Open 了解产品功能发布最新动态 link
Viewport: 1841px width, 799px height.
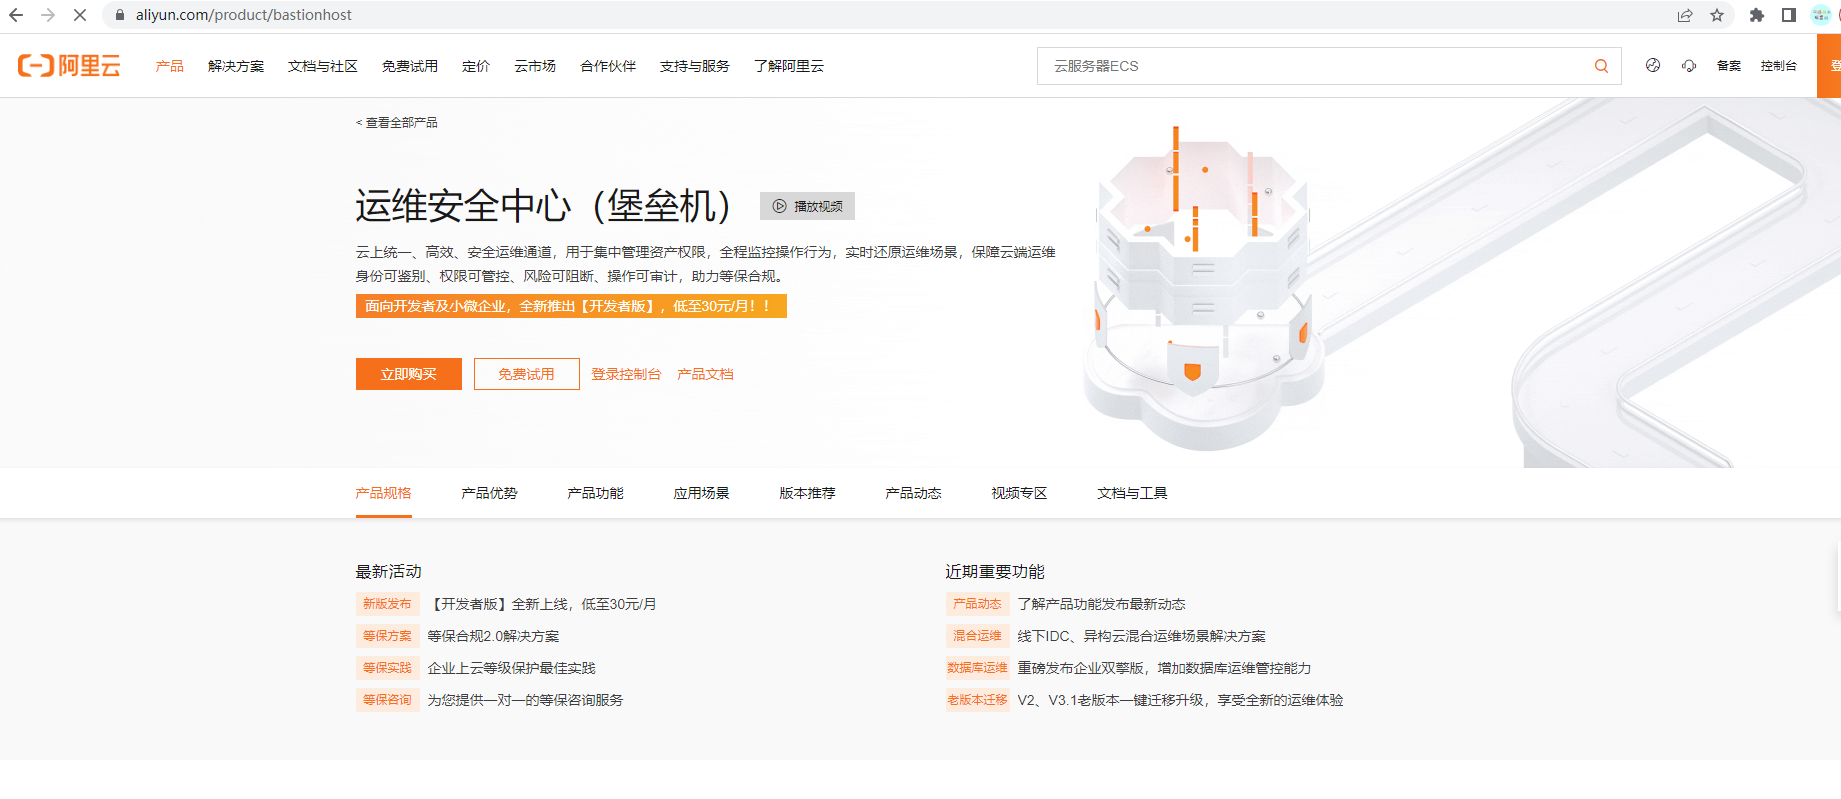click(x=1102, y=604)
